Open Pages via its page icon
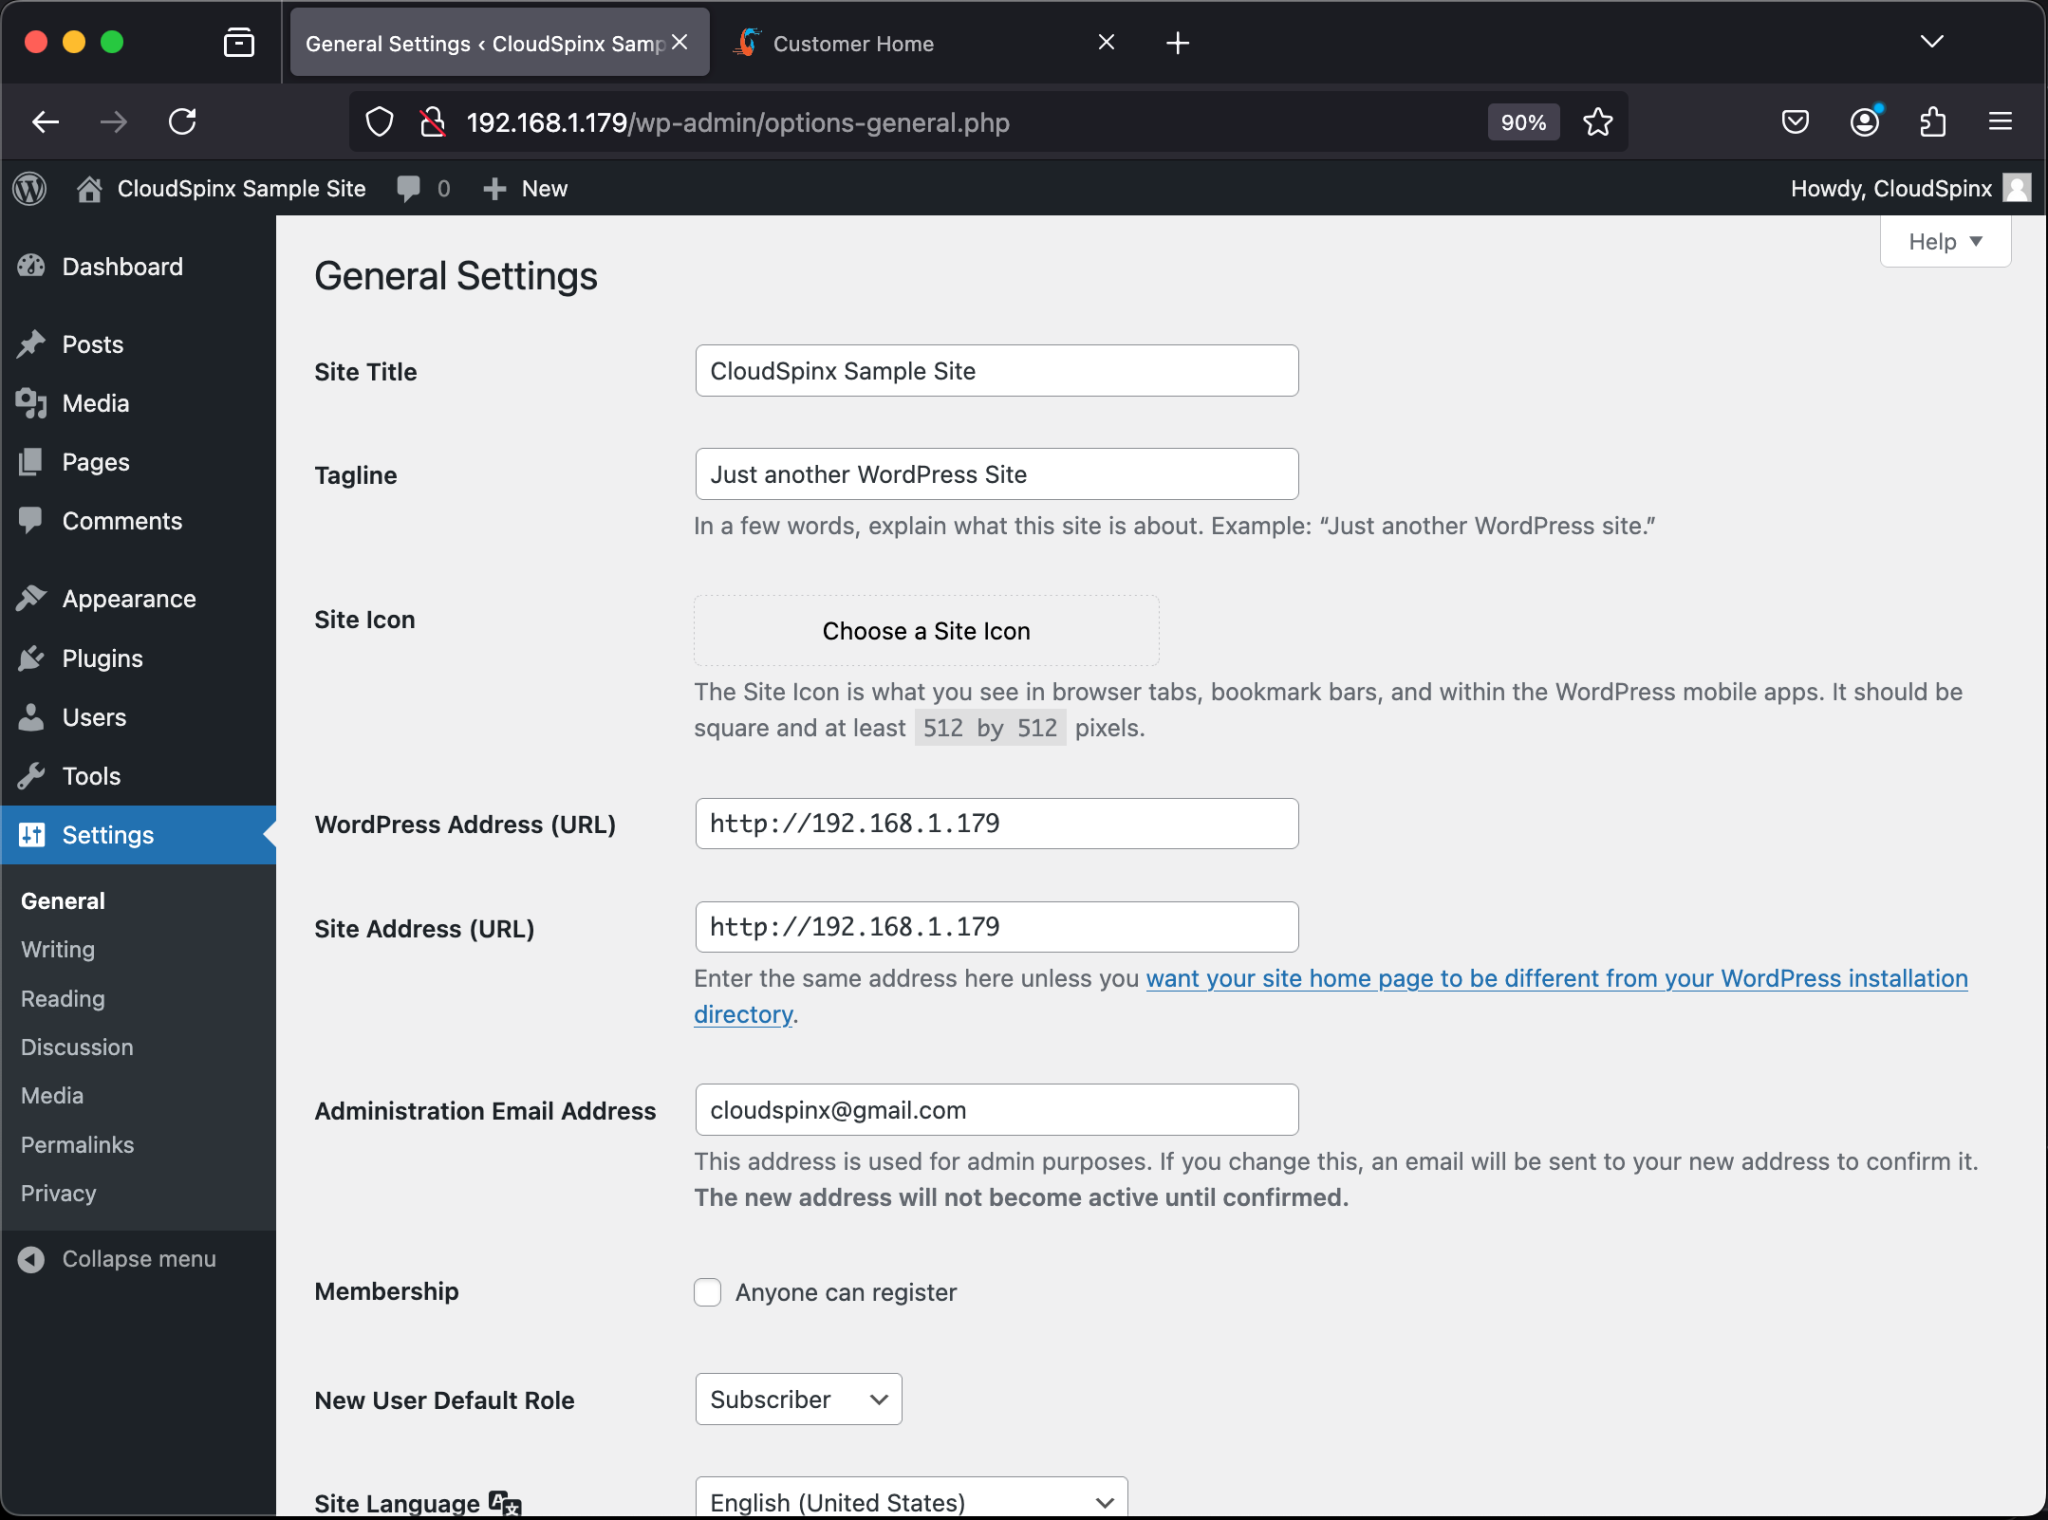2048x1520 pixels. point(33,461)
